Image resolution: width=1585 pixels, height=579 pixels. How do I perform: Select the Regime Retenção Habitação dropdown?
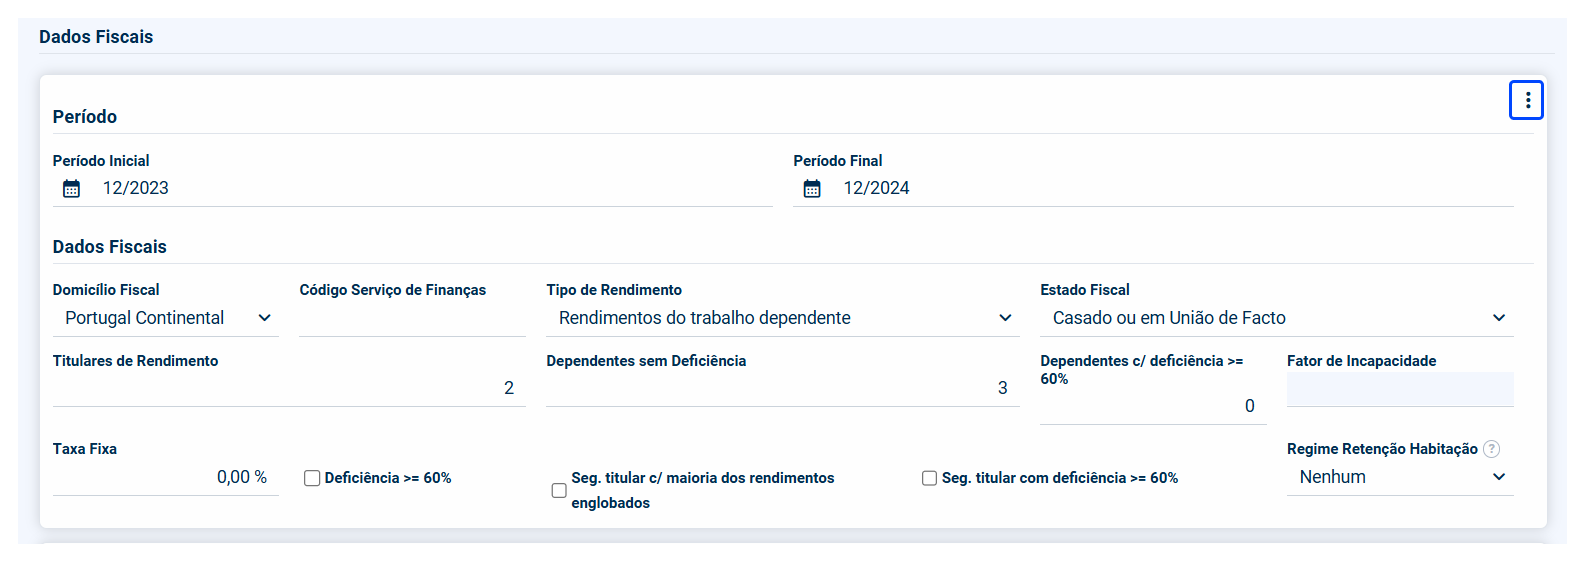(1399, 477)
